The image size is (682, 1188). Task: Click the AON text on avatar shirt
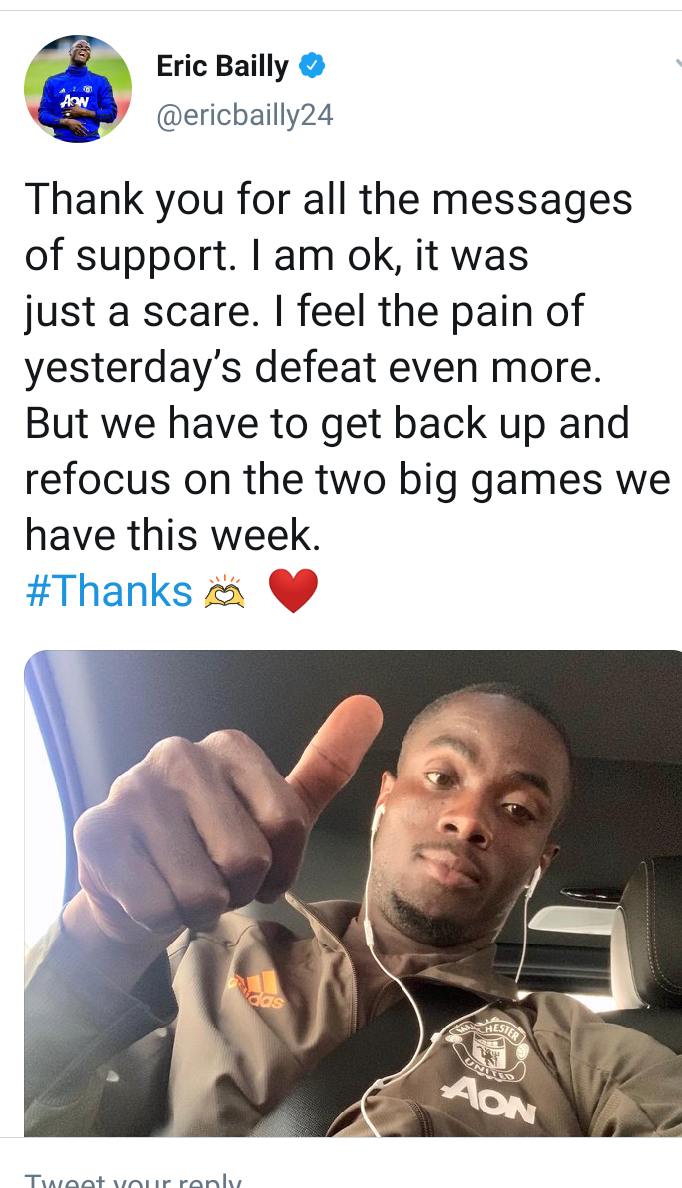[x=74, y=100]
